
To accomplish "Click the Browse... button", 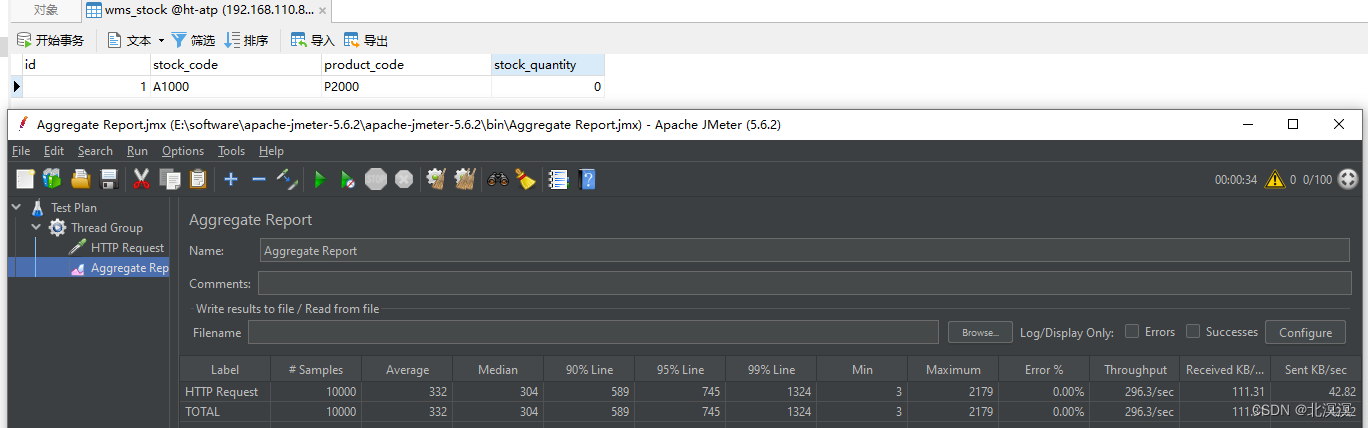I will pyautogui.click(x=980, y=332).
